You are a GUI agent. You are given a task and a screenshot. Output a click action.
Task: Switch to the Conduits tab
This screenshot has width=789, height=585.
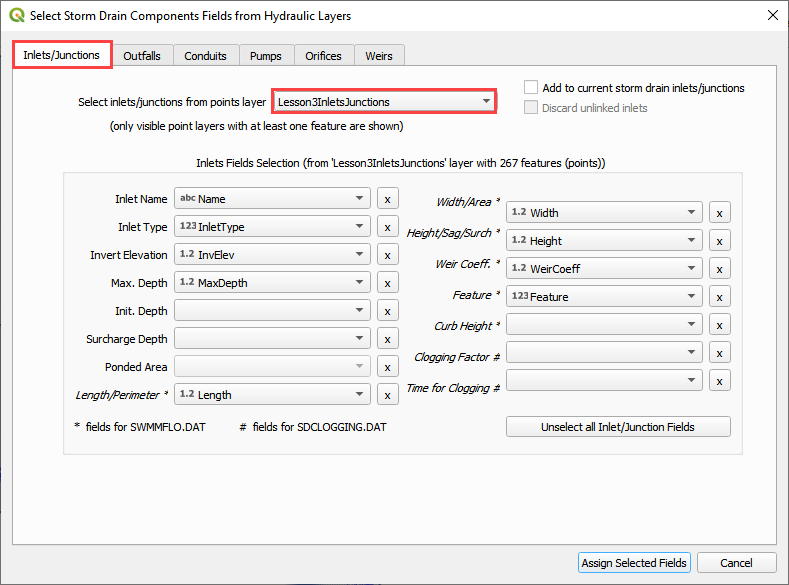(x=206, y=56)
